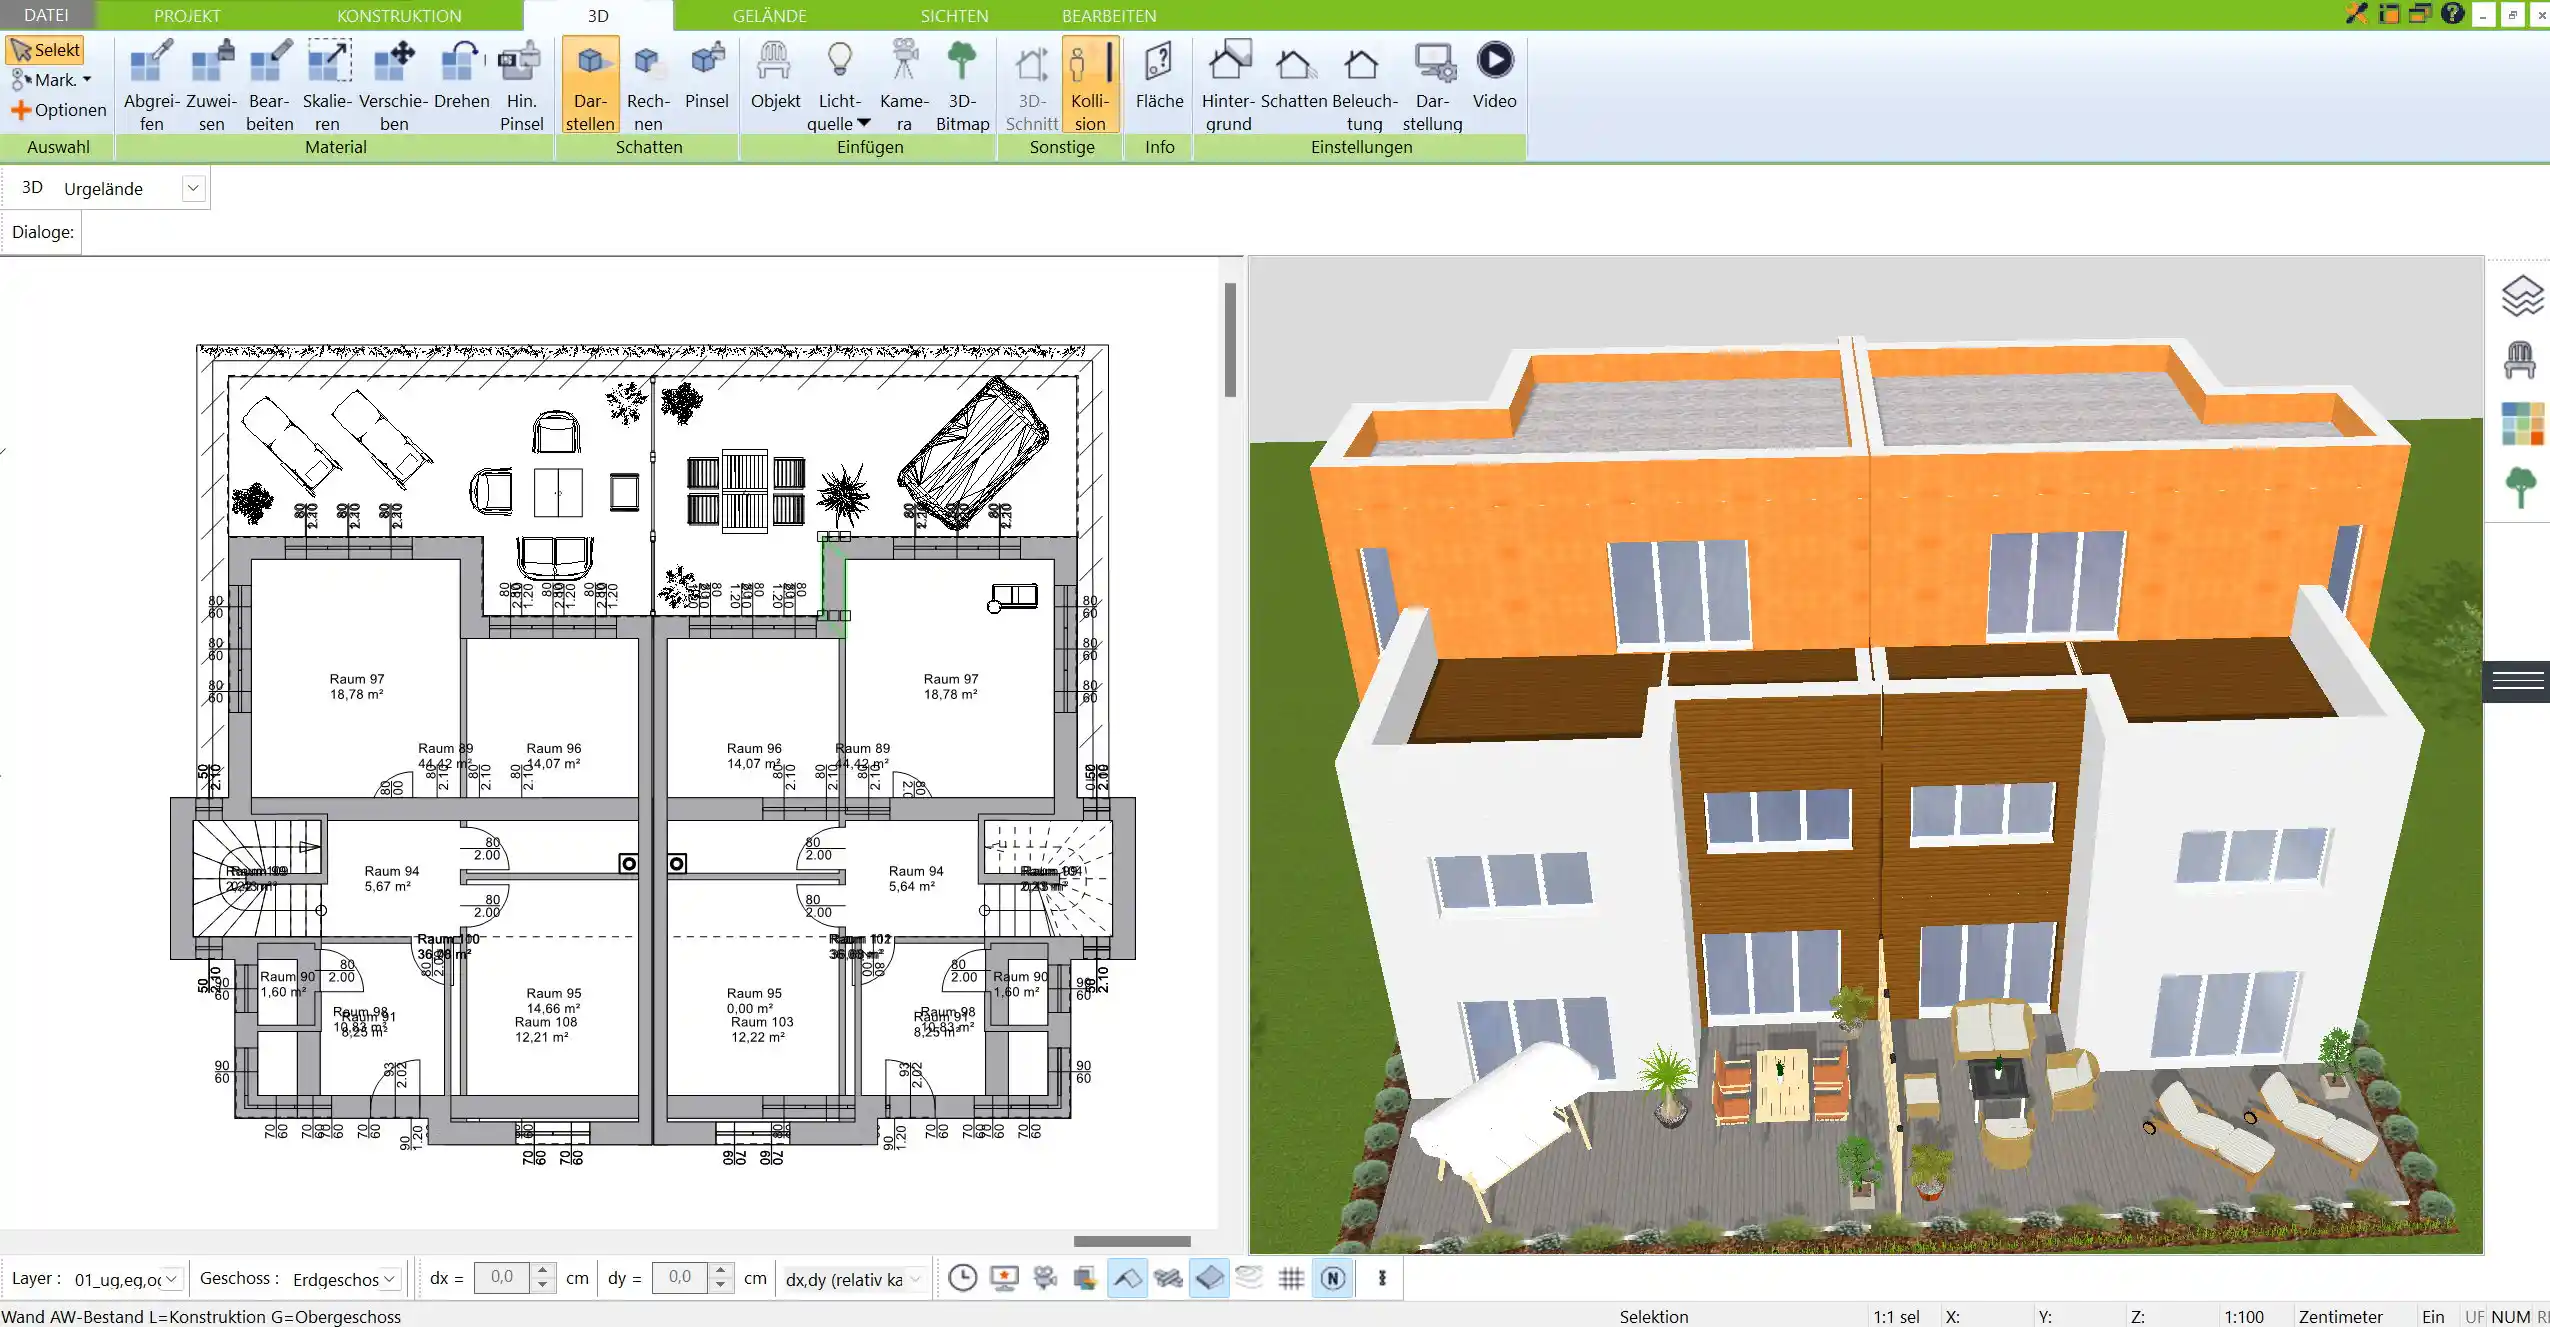Screen dimensions: 2550x1327
Task: Open the DATEI menu
Action: [x=46, y=15]
